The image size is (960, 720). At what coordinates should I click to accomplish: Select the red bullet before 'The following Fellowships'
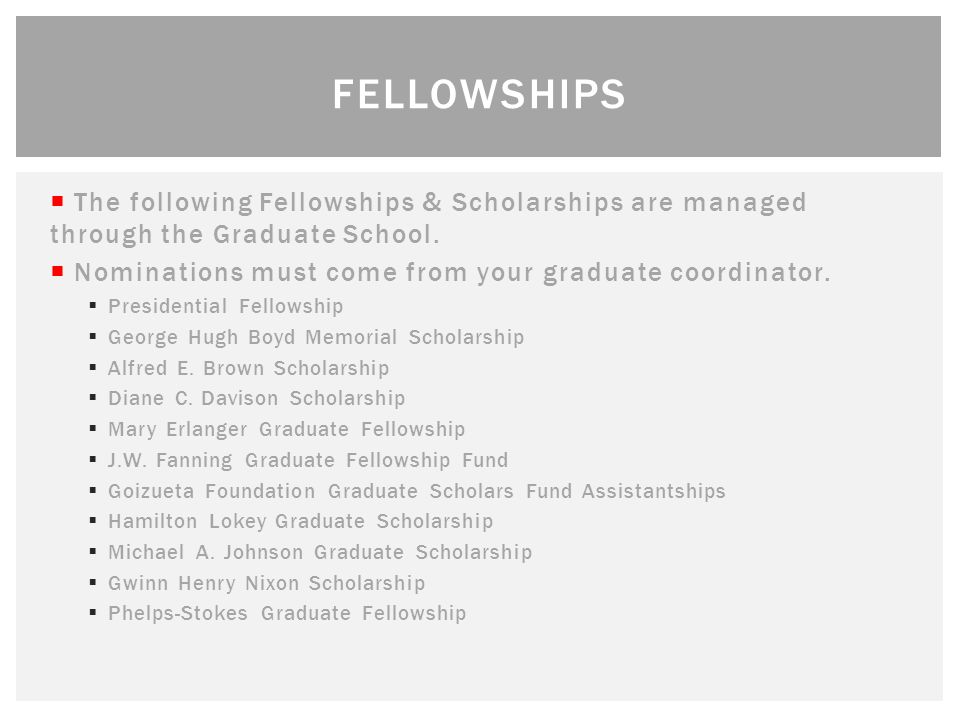58,201
